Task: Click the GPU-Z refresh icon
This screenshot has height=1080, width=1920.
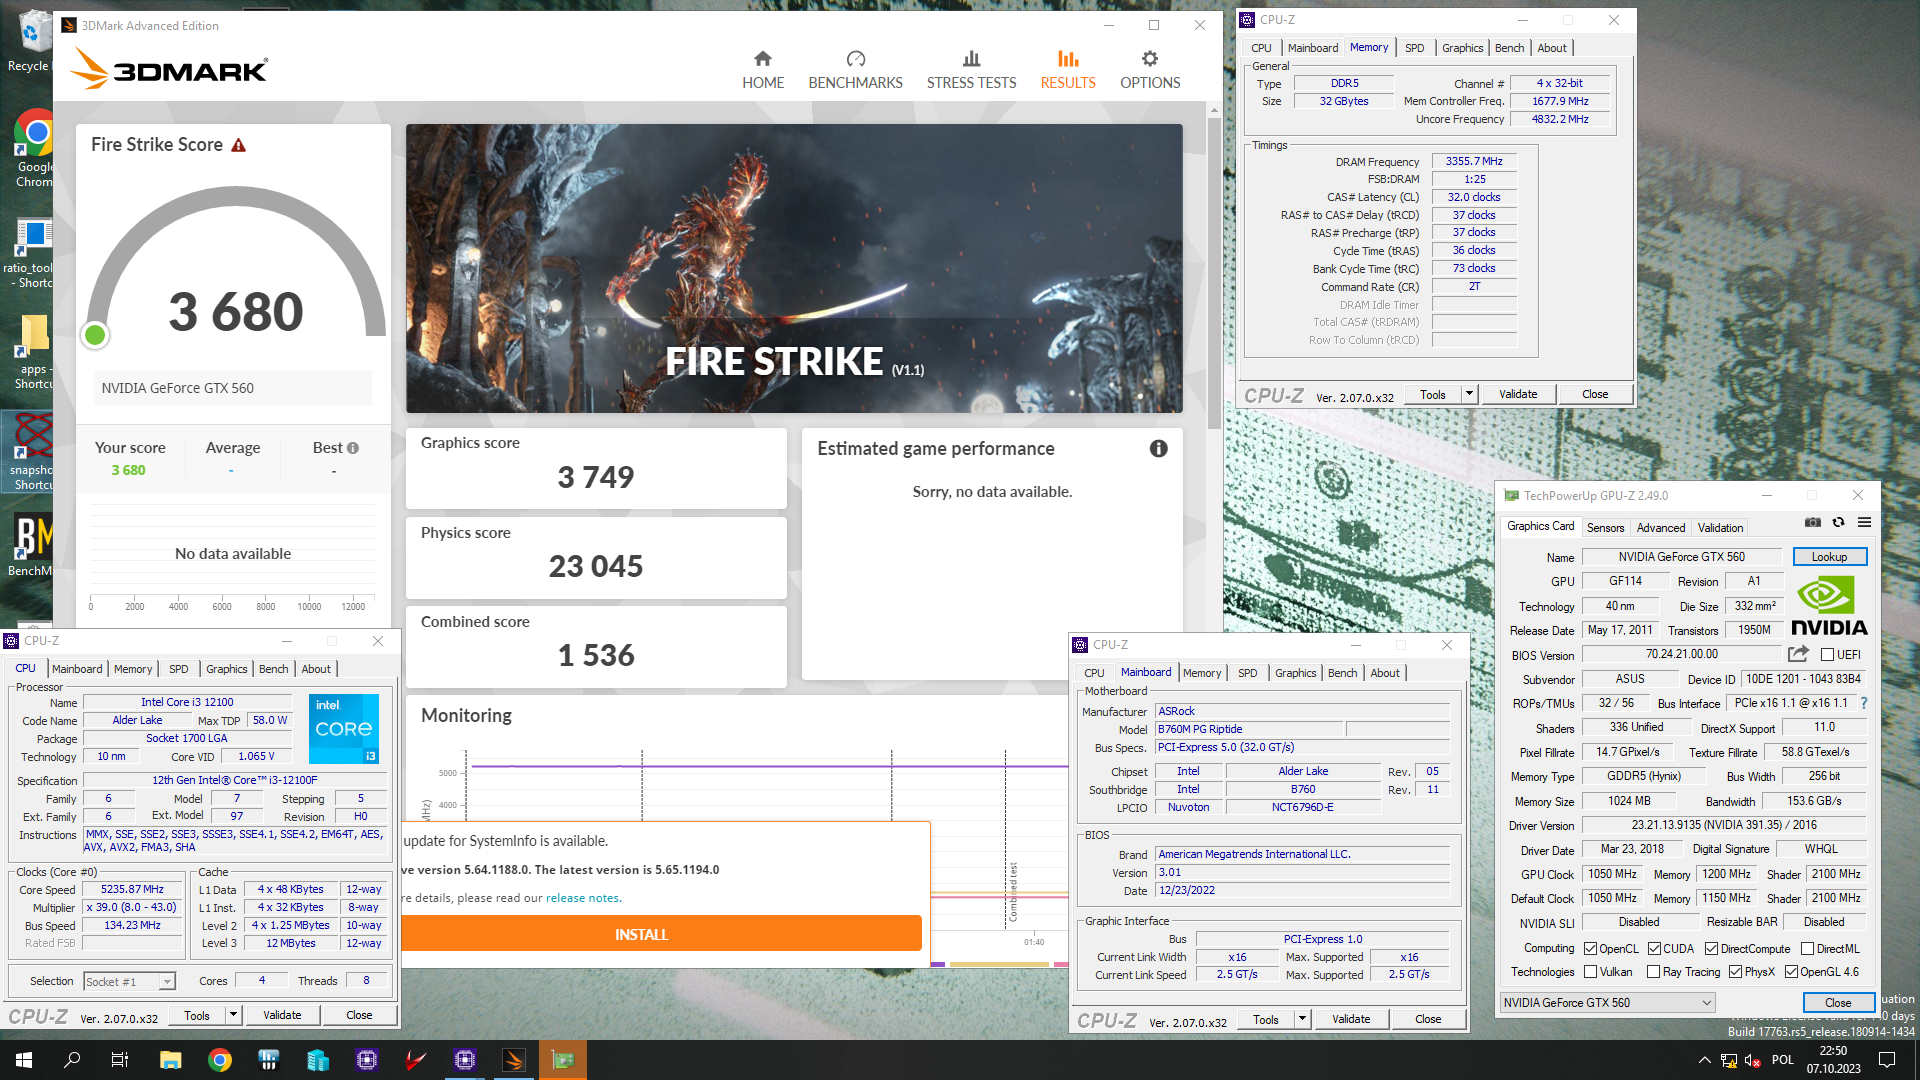Action: click(x=1838, y=522)
